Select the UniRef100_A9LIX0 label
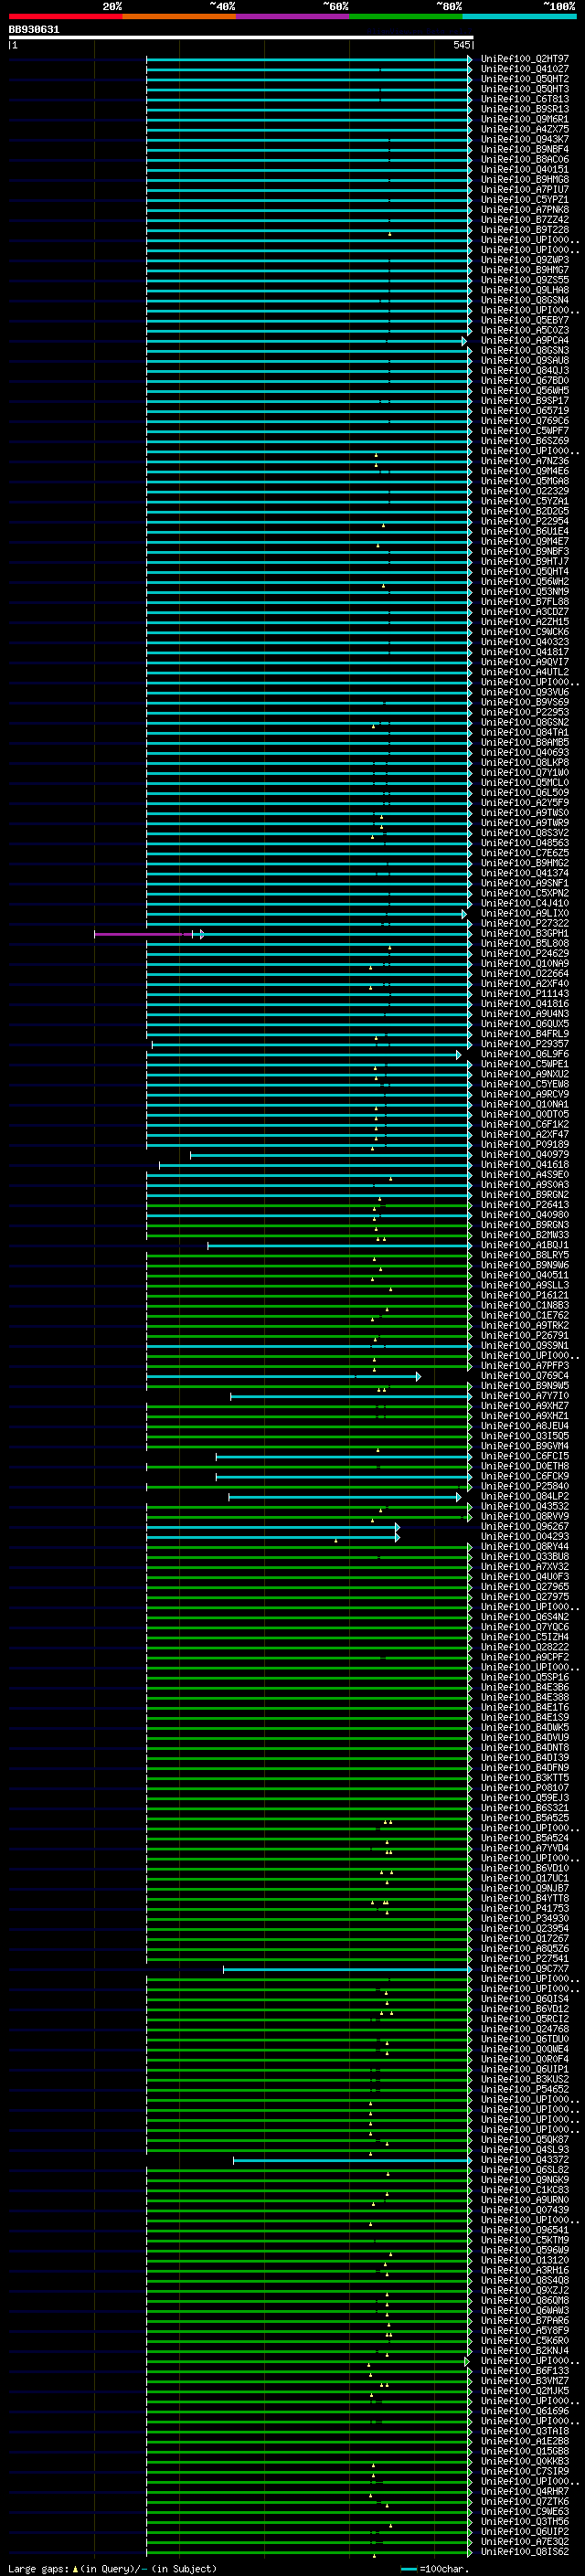The height and width of the screenshot is (2576, 585). [x=525, y=913]
